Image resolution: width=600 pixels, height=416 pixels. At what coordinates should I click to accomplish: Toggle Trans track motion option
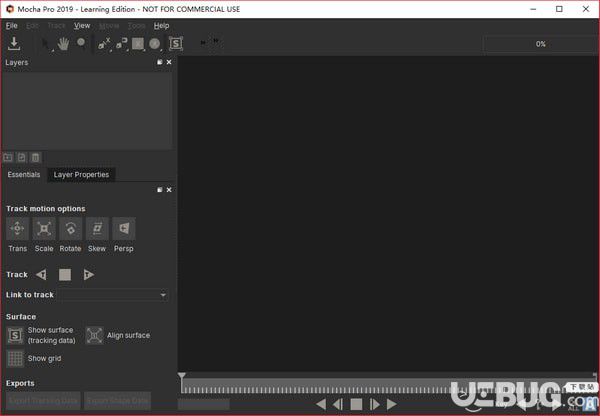pyautogui.click(x=18, y=228)
